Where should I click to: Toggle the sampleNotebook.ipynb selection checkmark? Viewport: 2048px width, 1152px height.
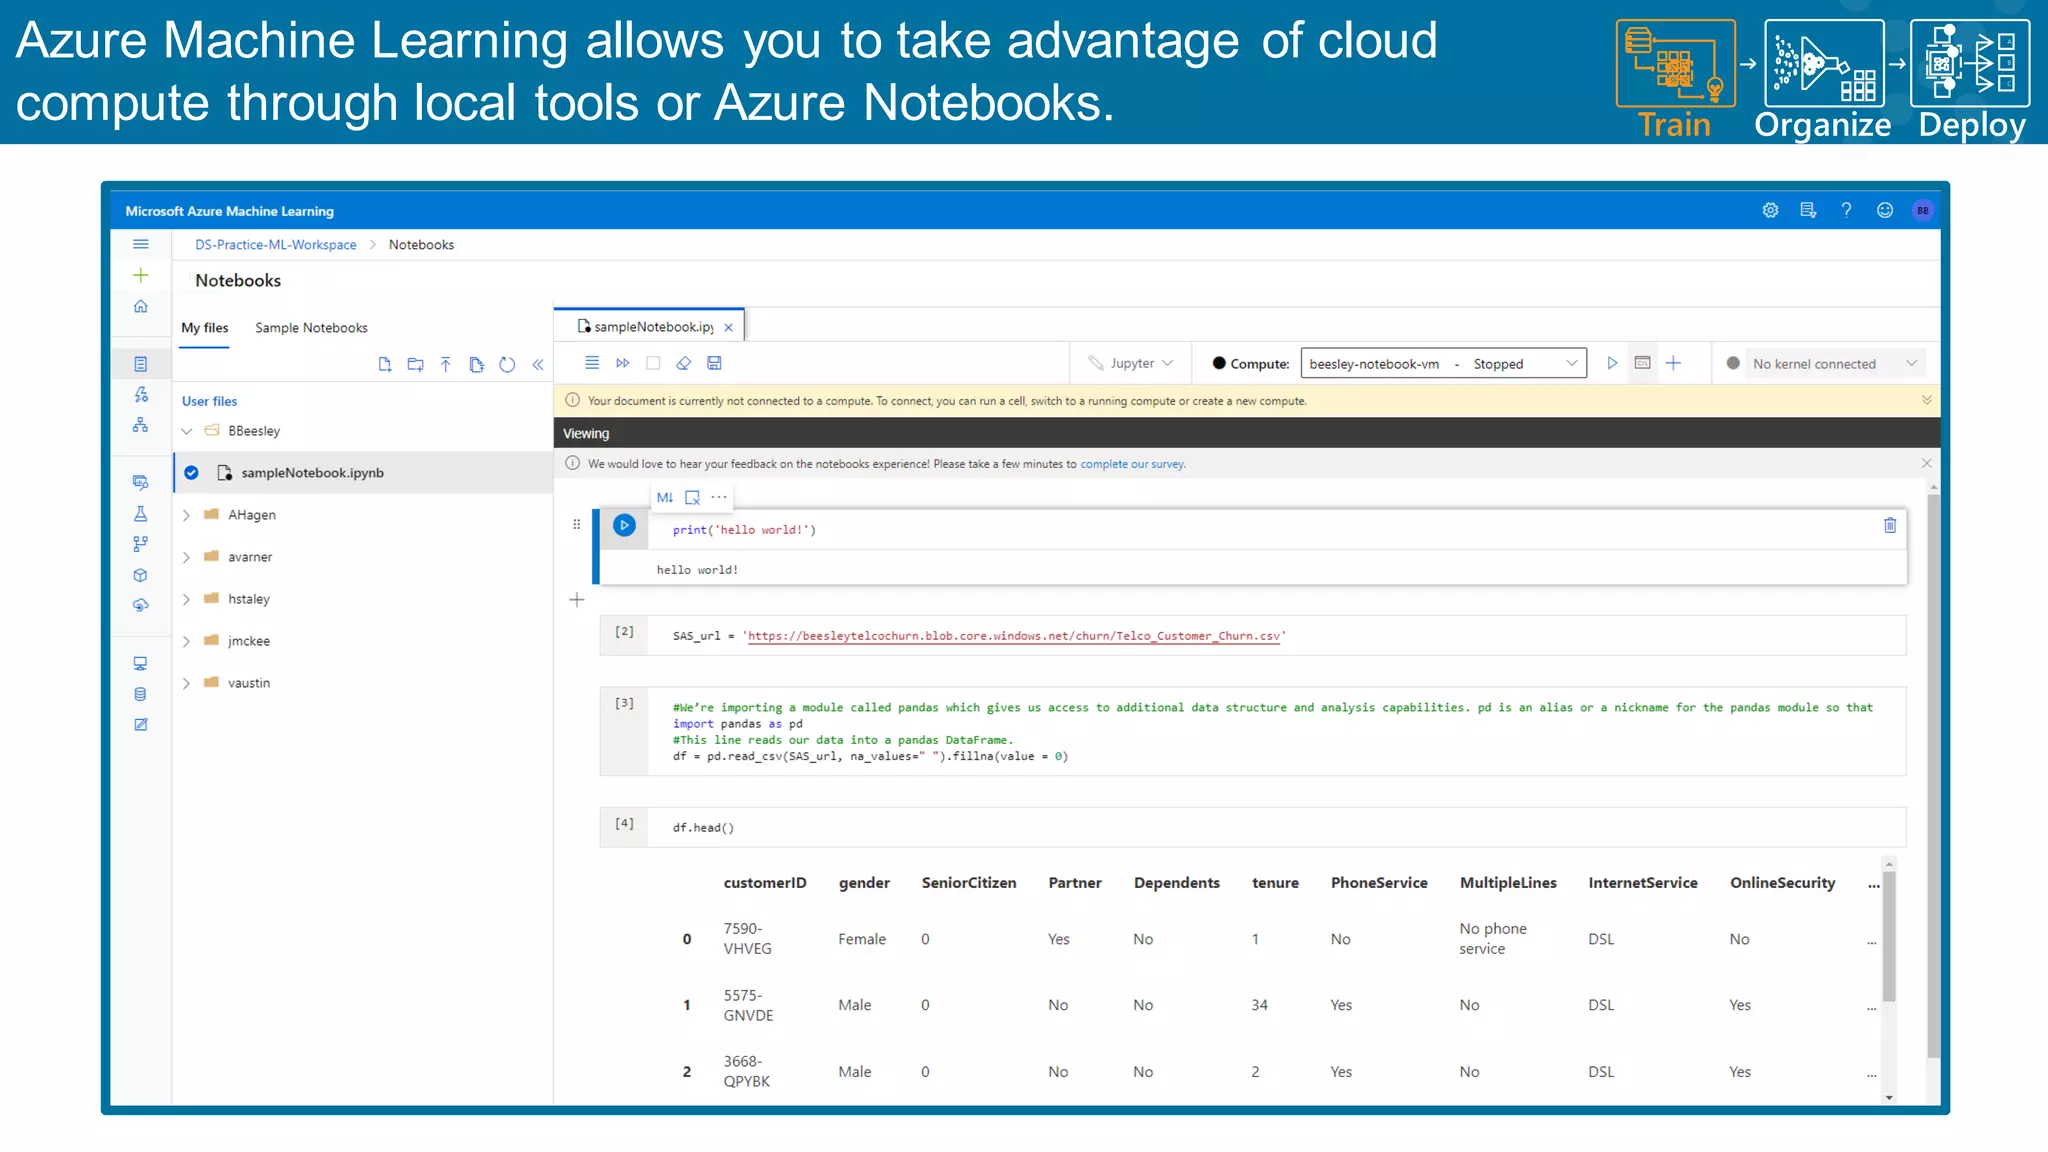191,473
